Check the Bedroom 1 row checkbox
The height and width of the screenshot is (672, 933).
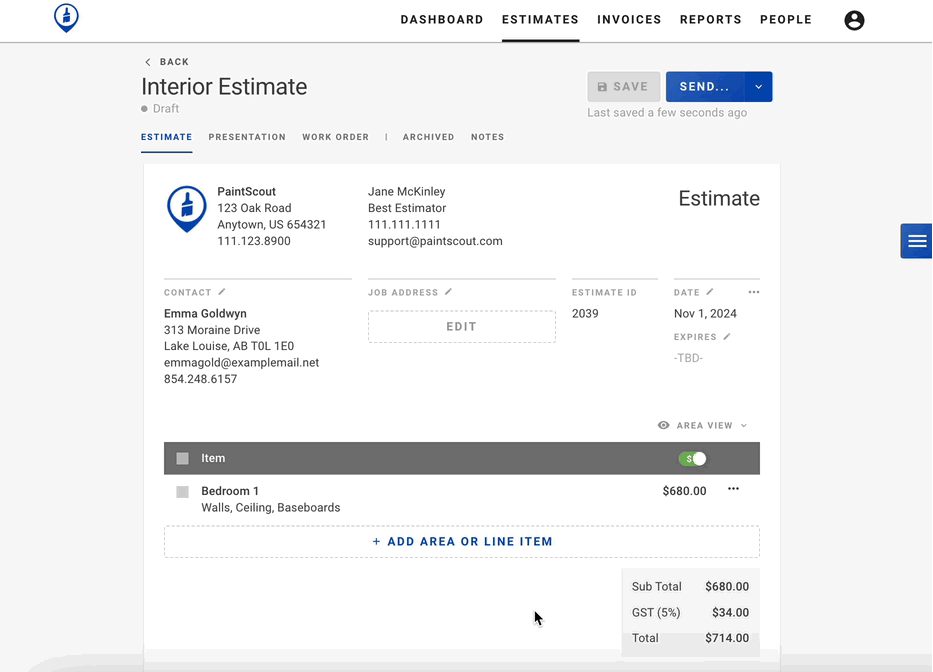(x=183, y=492)
